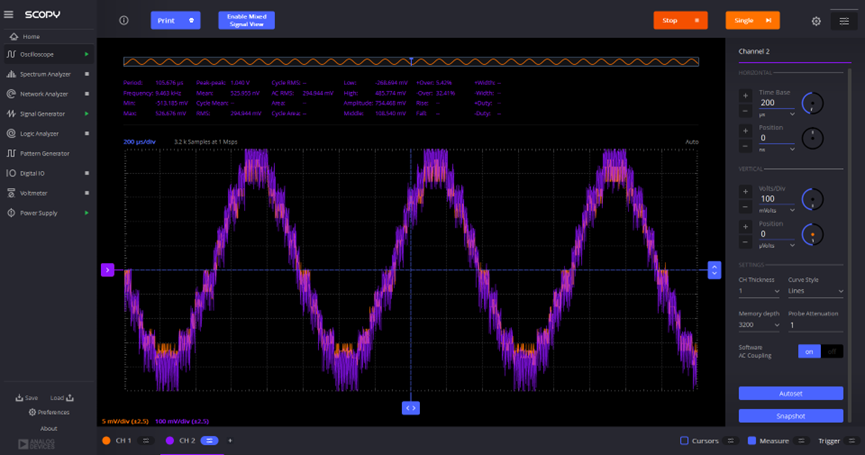This screenshot has width=865, height=455.
Task: Open CH 2 settings menu icon
Action: point(209,441)
